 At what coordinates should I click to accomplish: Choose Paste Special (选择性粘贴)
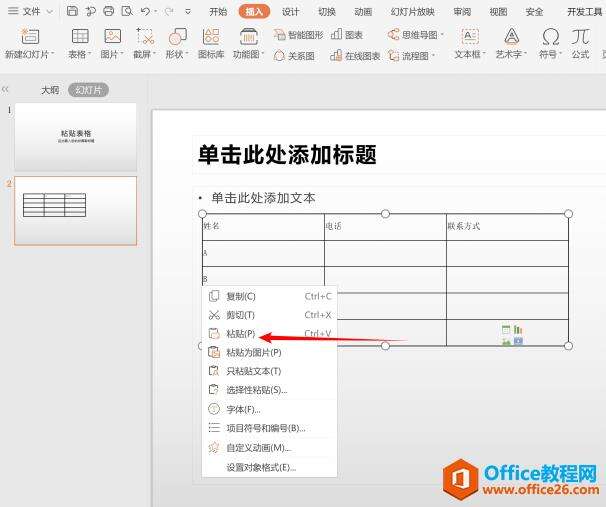tap(269, 390)
